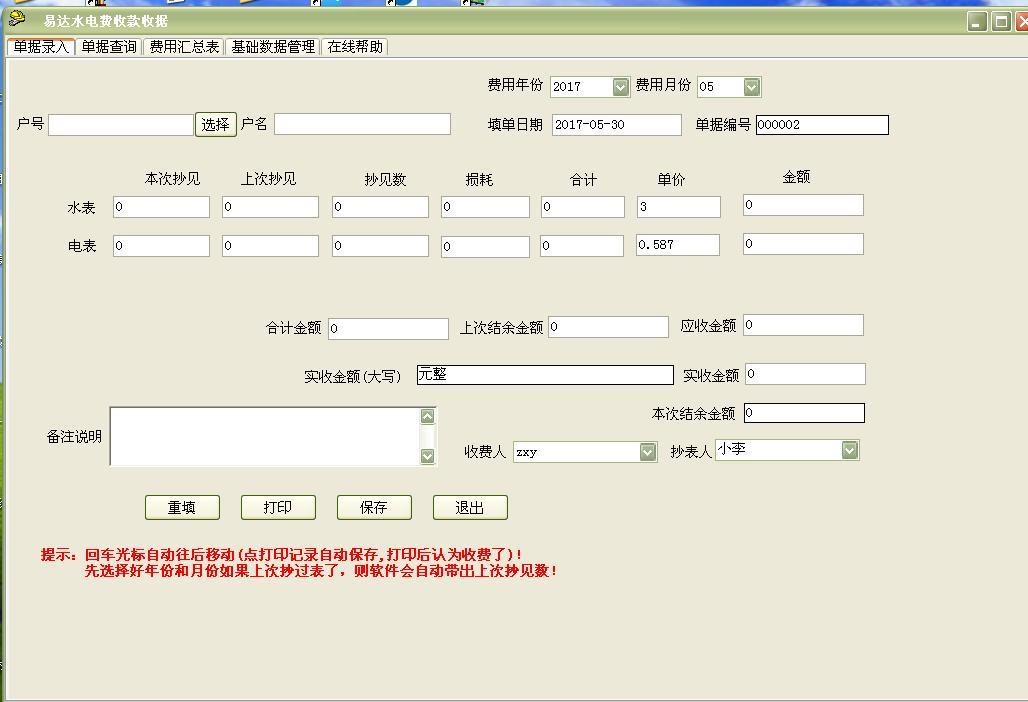The height and width of the screenshot is (702, 1028).
Task: Click the 实收金额 numeric field
Action: [x=805, y=374]
